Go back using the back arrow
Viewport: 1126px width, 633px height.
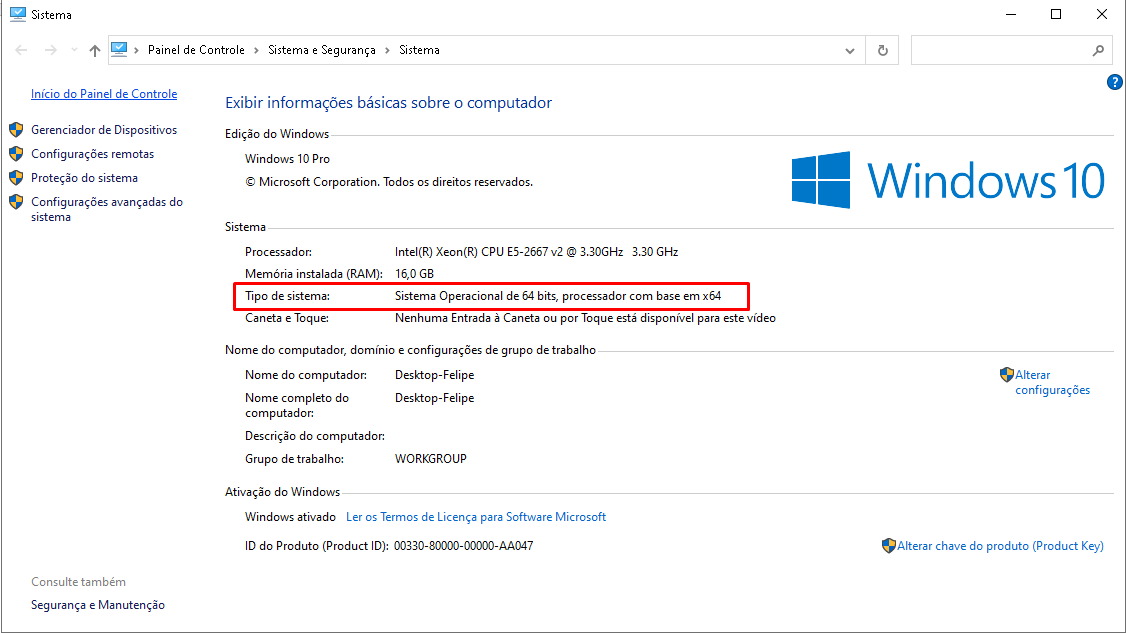click(21, 50)
